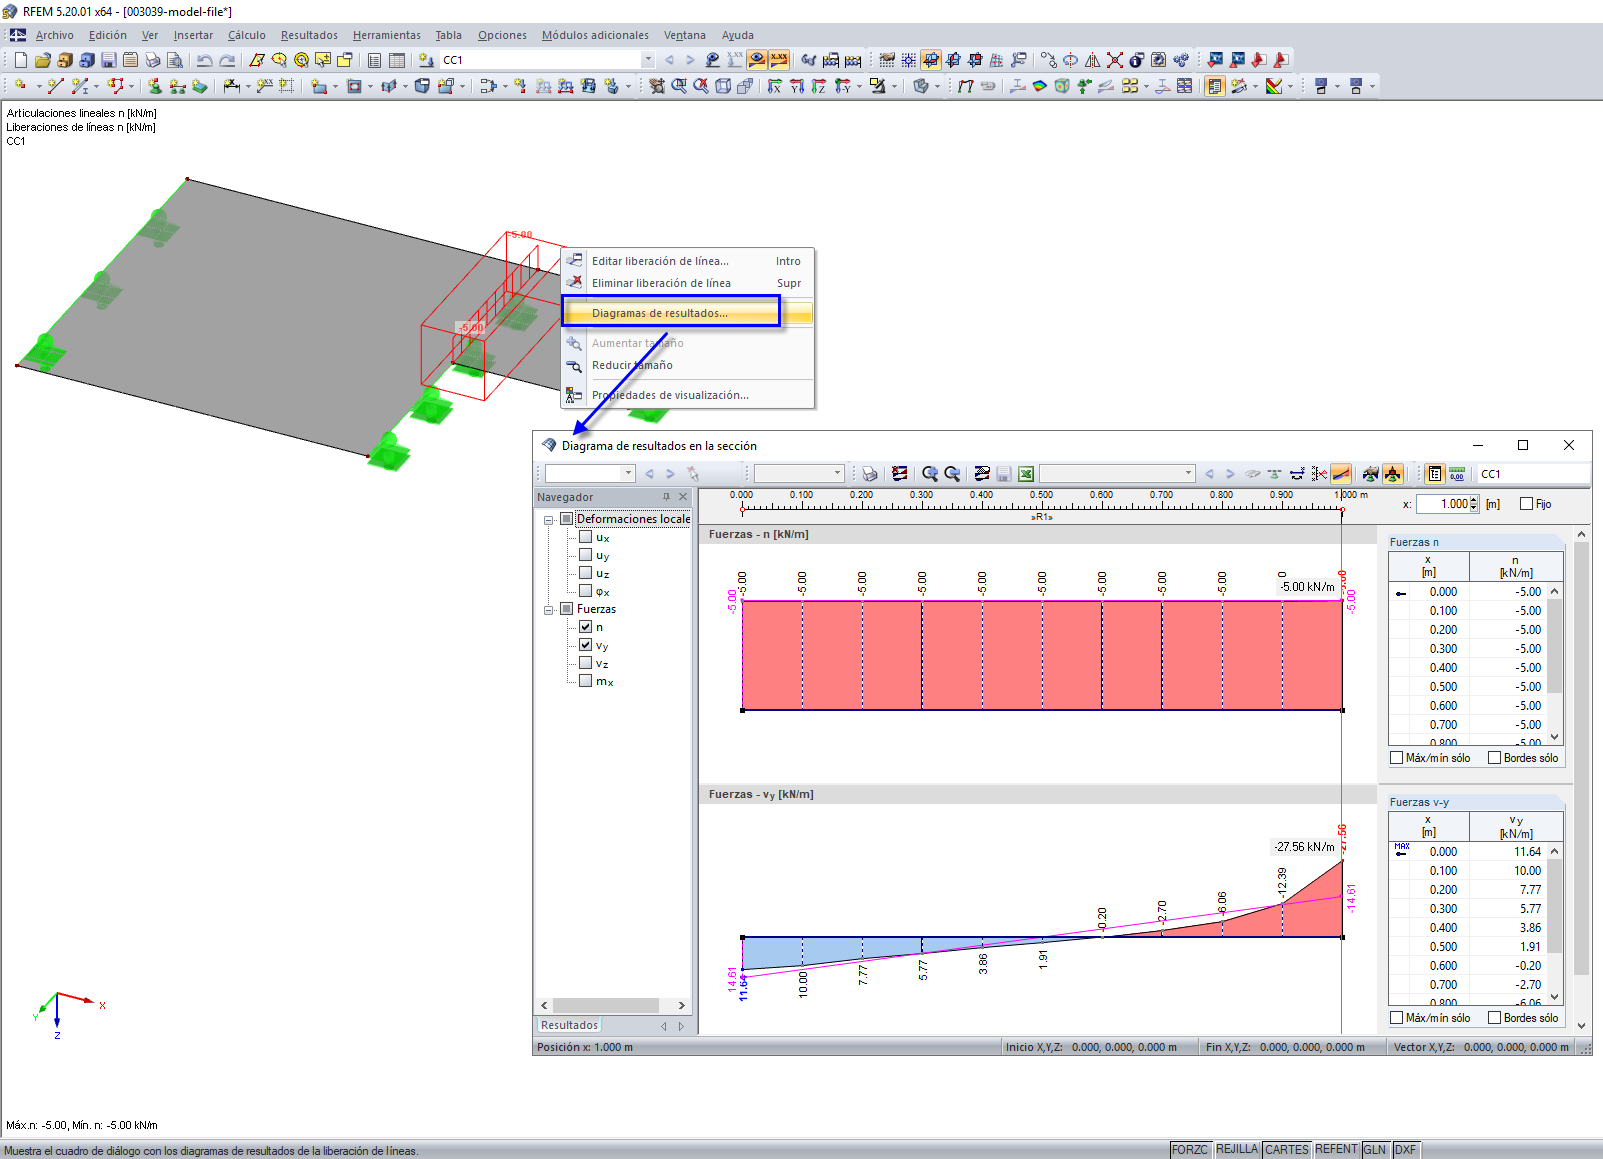The height and width of the screenshot is (1159, 1603).
Task: Print the result diagram
Action: pyautogui.click(x=870, y=474)
